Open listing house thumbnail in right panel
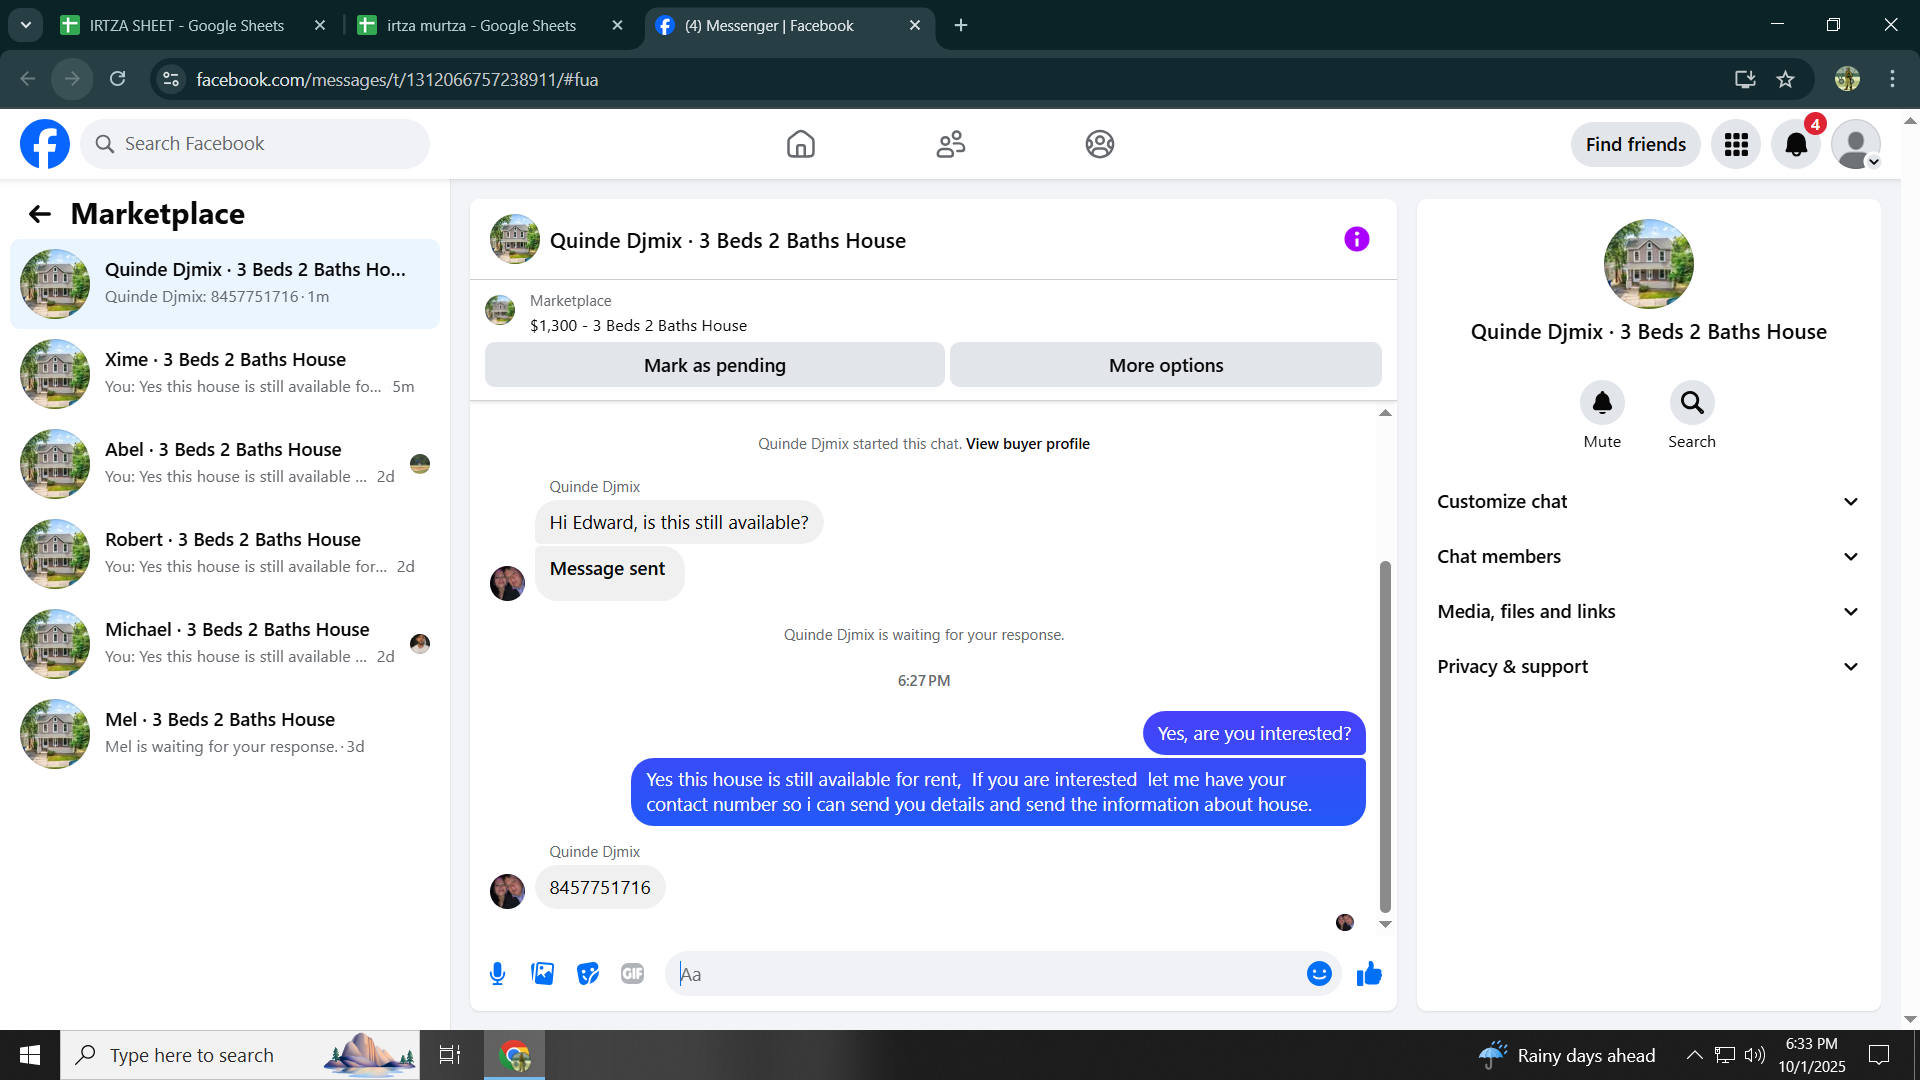Screen dimensions: 1920x1080 click(x=1648, y=264)
